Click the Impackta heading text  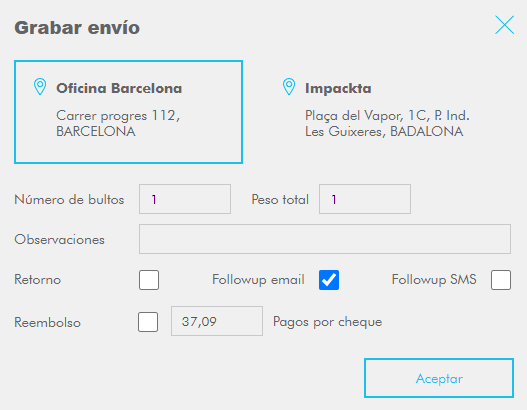tap(338, 88)
